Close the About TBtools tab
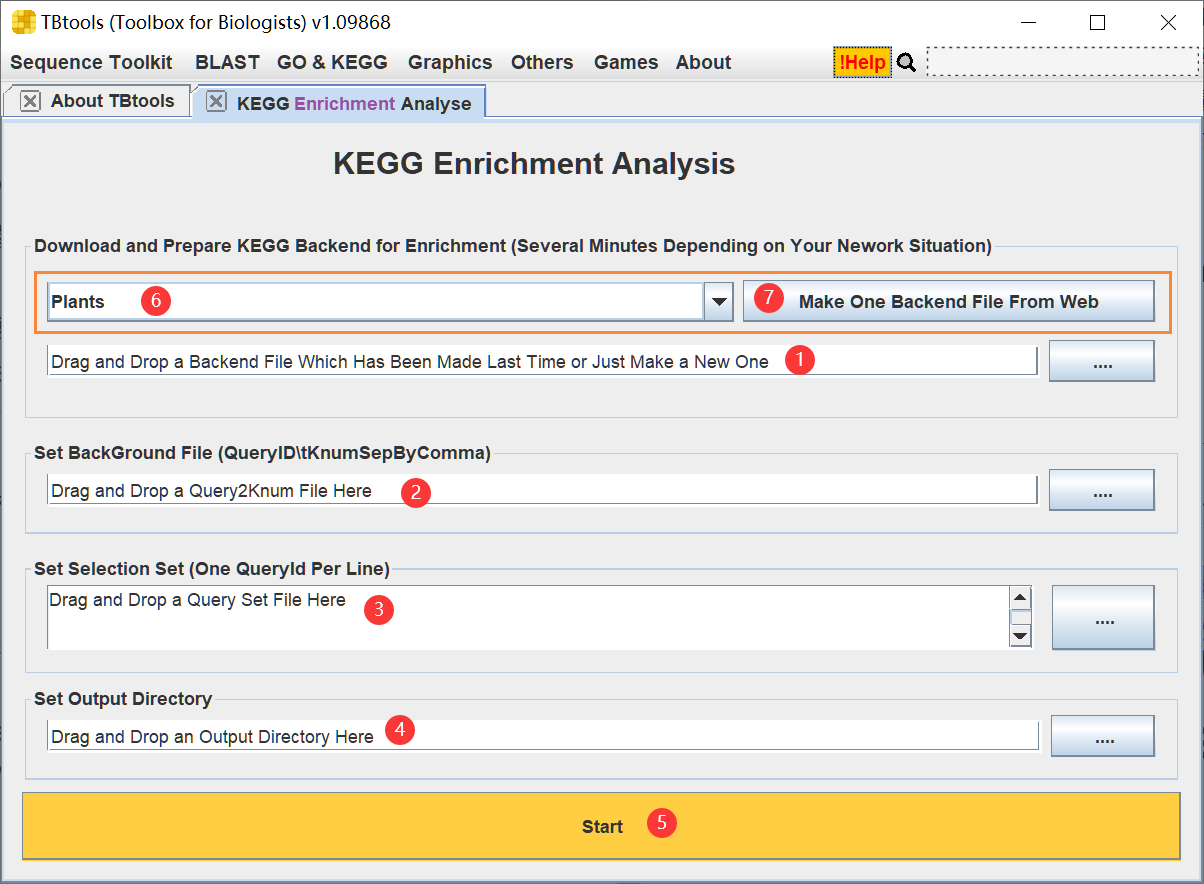The width and height of the screenshot is (1204, 884). click(30, 101)
